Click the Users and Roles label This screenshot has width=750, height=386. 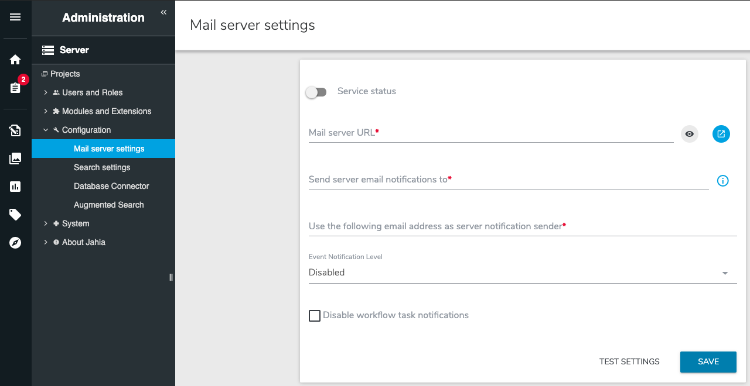tap(92, 92)
